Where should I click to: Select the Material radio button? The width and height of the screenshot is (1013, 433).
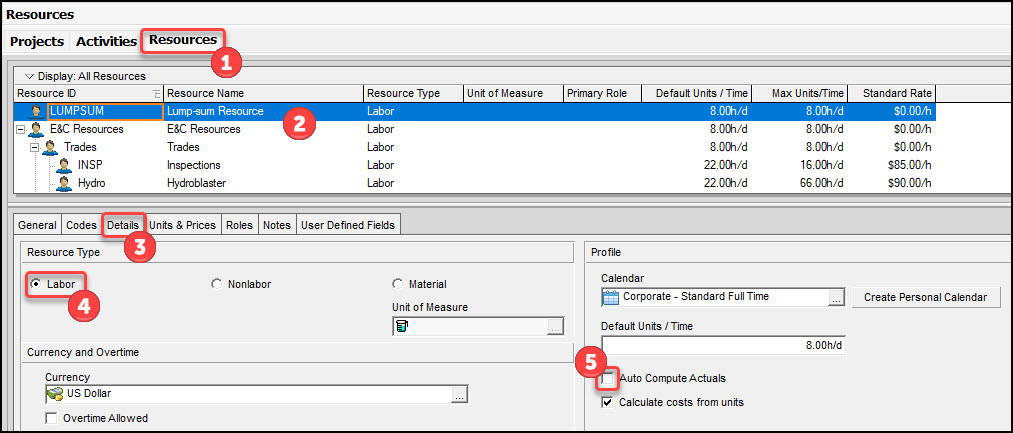(397, 284)
